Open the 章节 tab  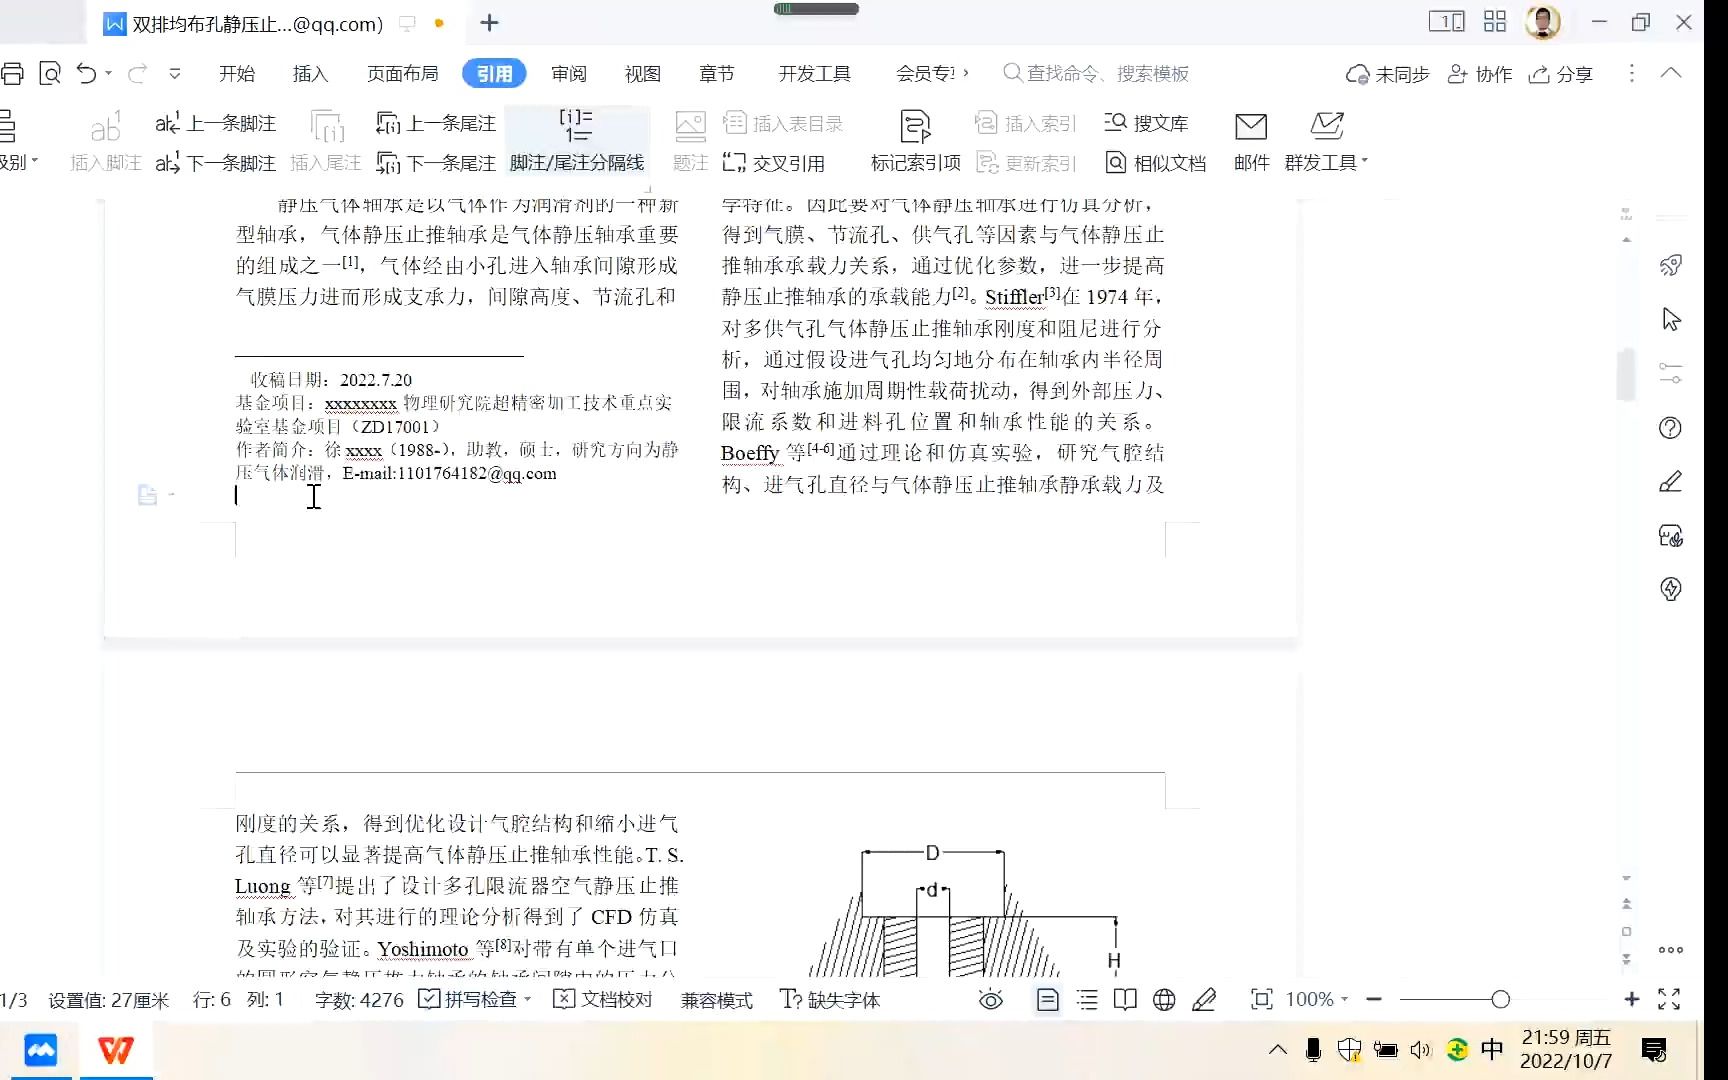(x=716, y=74)
